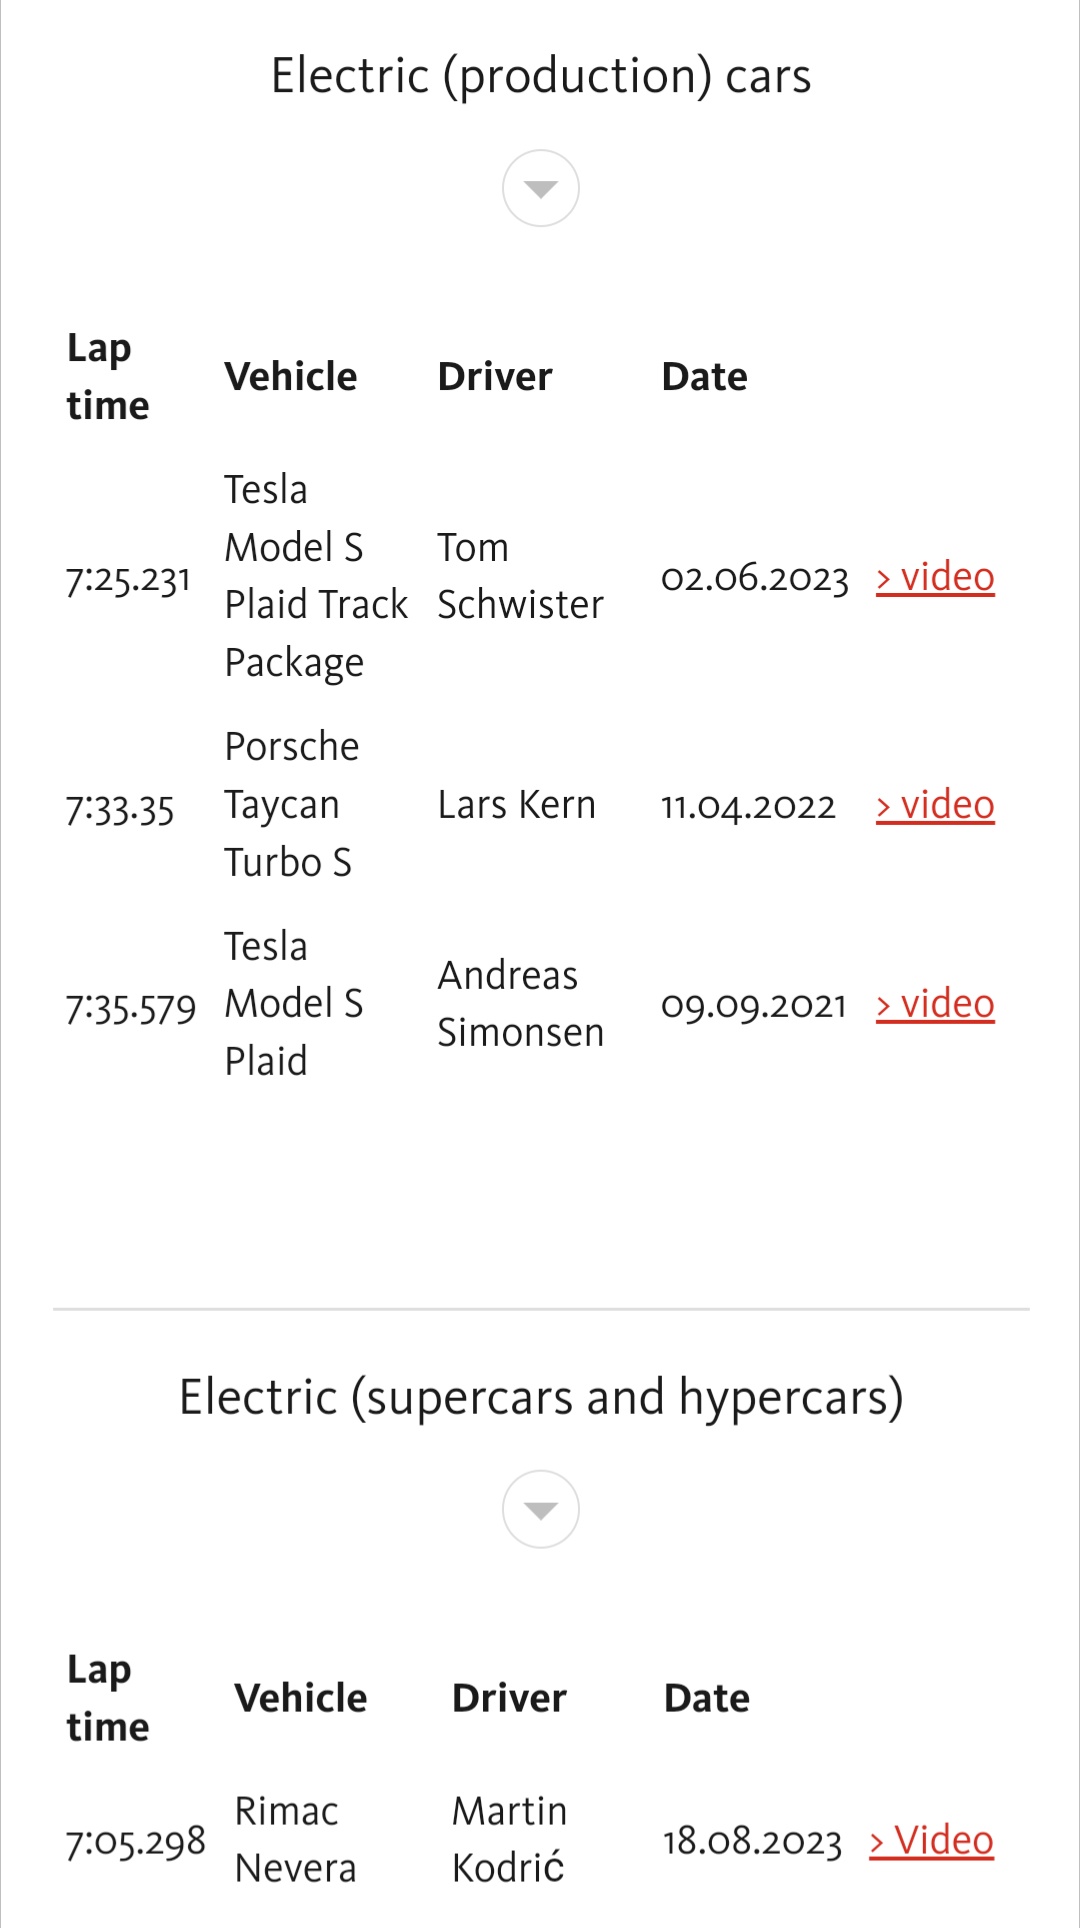Image resolution: width=1080 pixels, height=1928 pixels.
Task: Select the Lars Kern driver cell
Action: click(x=516, y=805)
